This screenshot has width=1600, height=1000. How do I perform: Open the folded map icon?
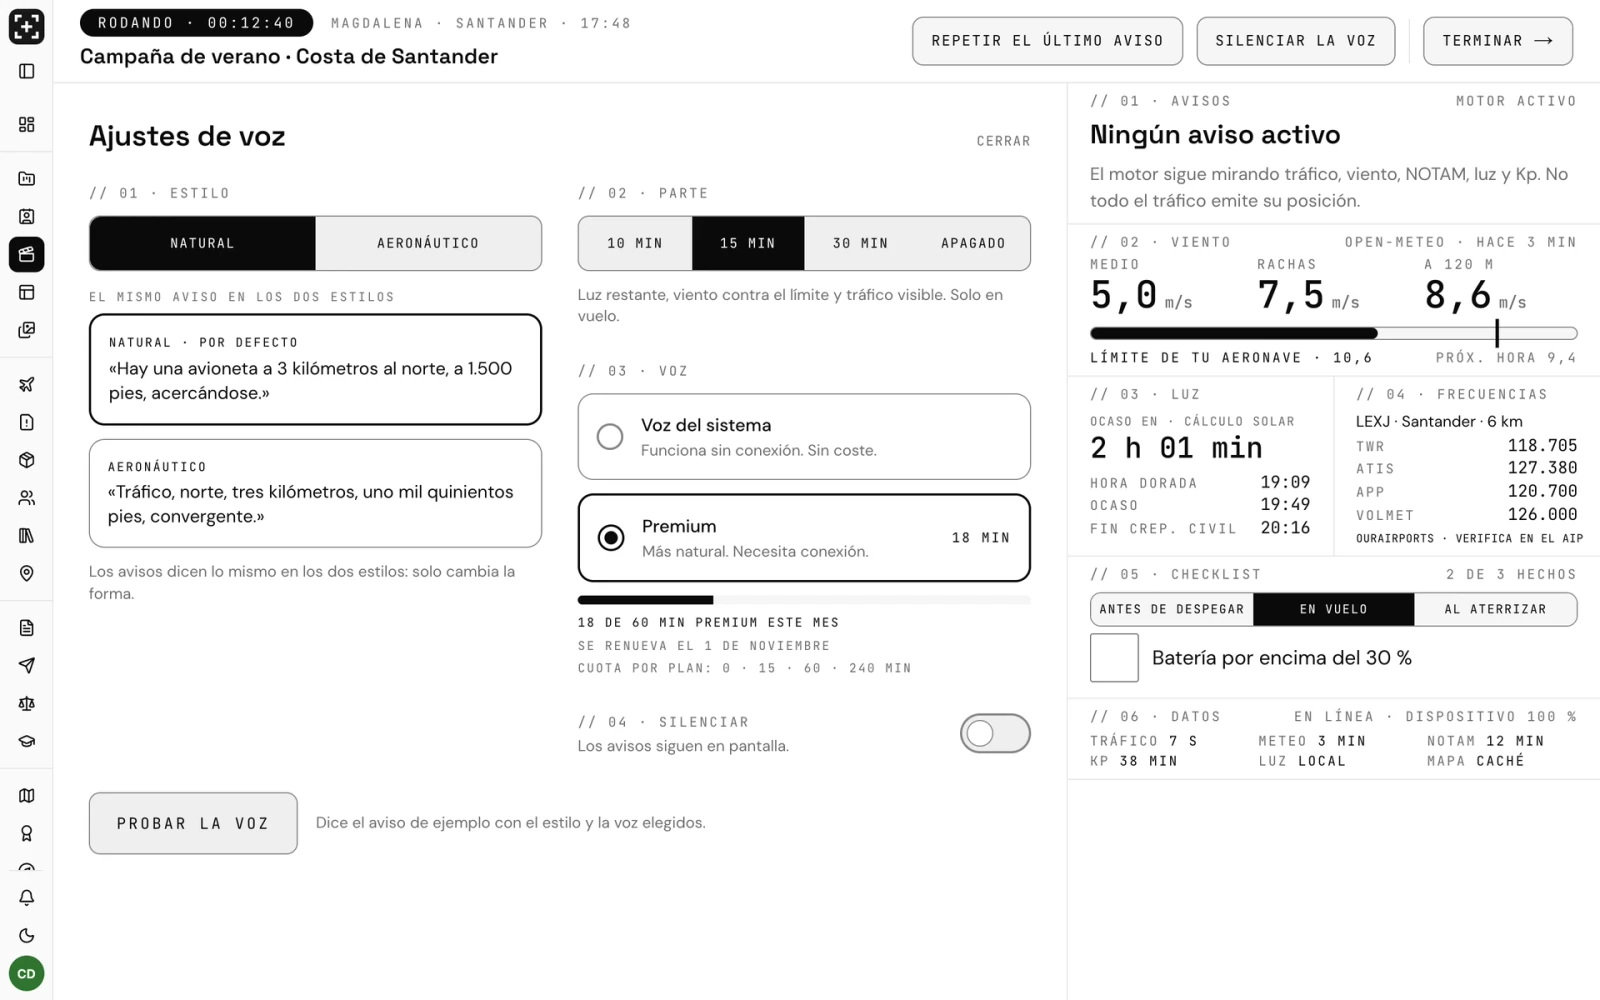point(27,796)
